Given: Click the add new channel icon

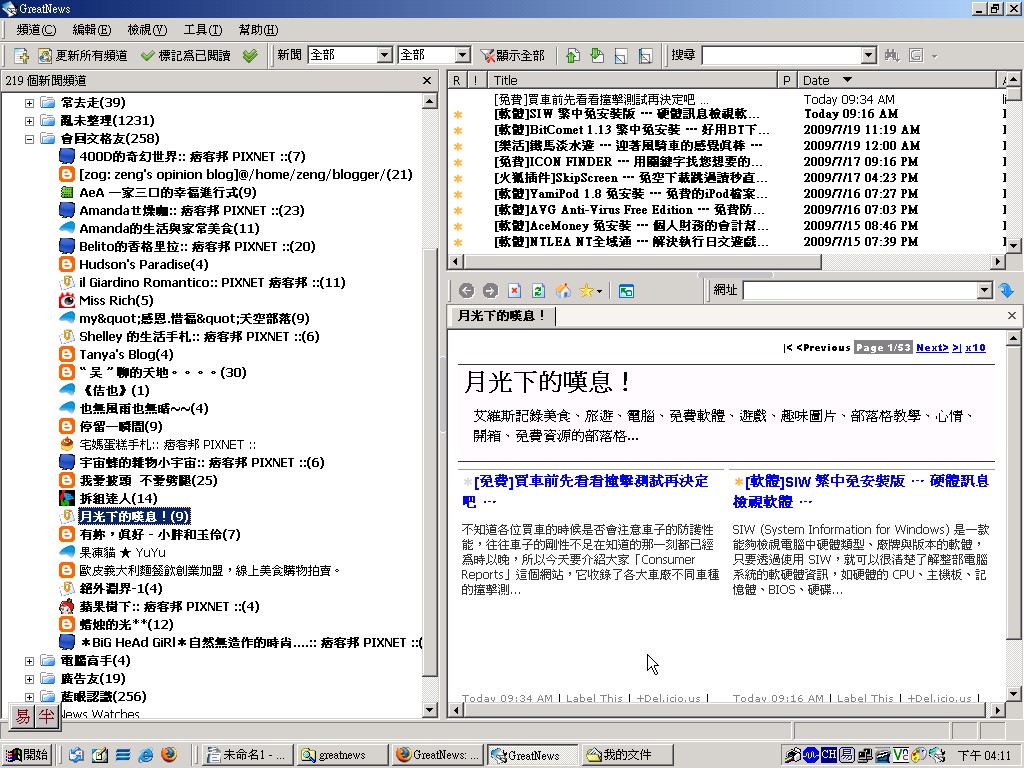Looking at the screenshot, I should (21, 56).
